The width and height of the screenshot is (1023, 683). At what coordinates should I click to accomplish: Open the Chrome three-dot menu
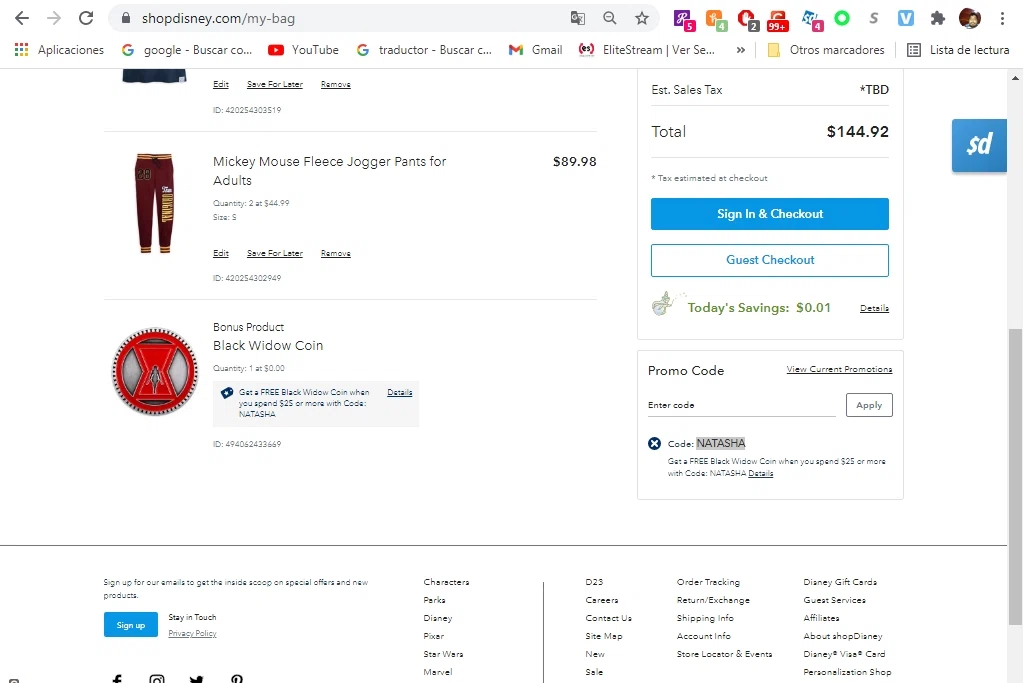[x=1002, y=18]
